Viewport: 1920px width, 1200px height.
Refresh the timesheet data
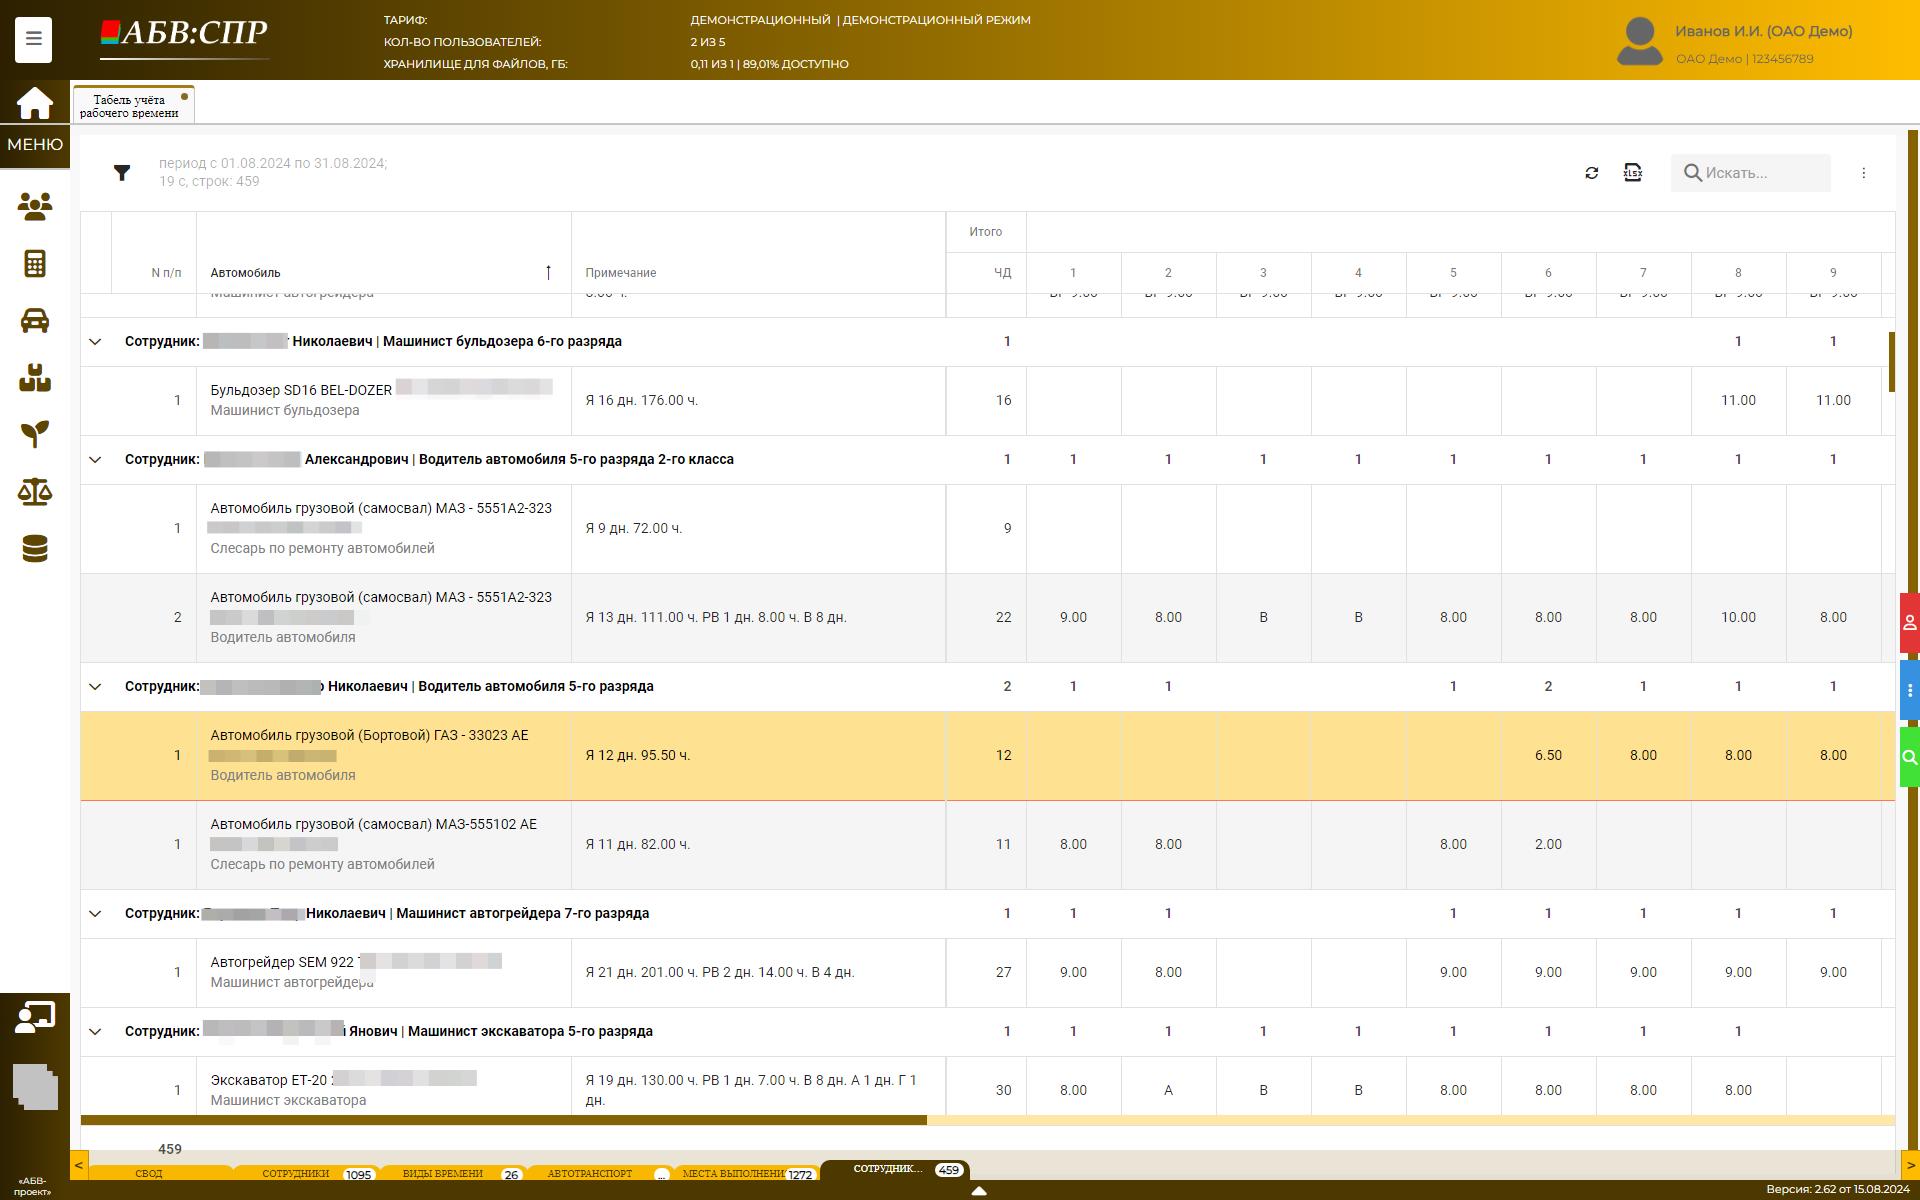pyautogui.click(x=1592, y=173)
